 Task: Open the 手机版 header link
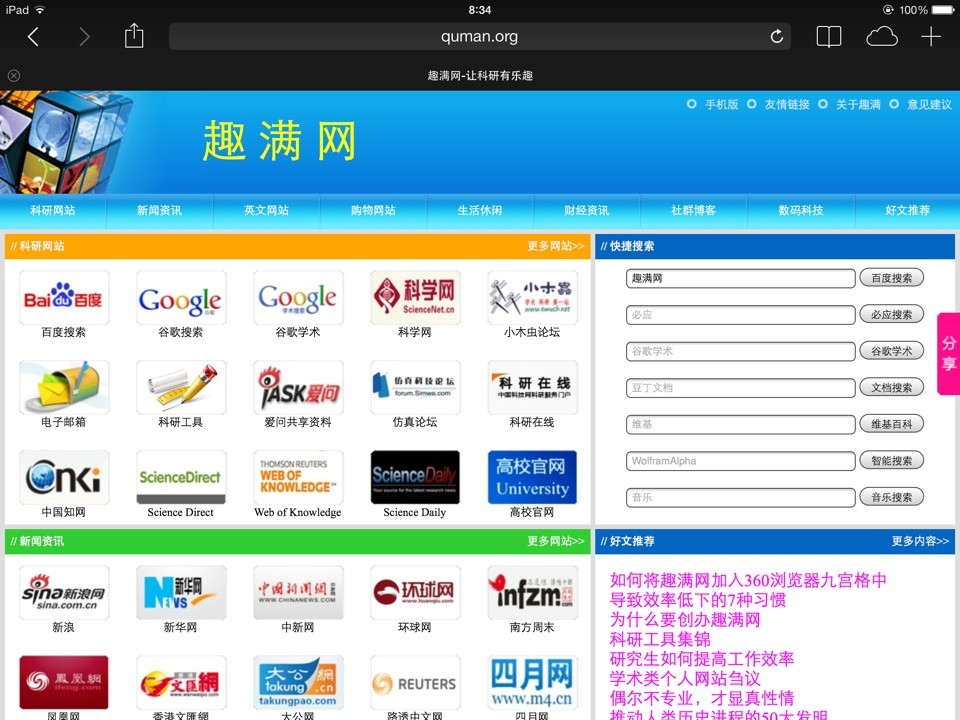(721, 105)
